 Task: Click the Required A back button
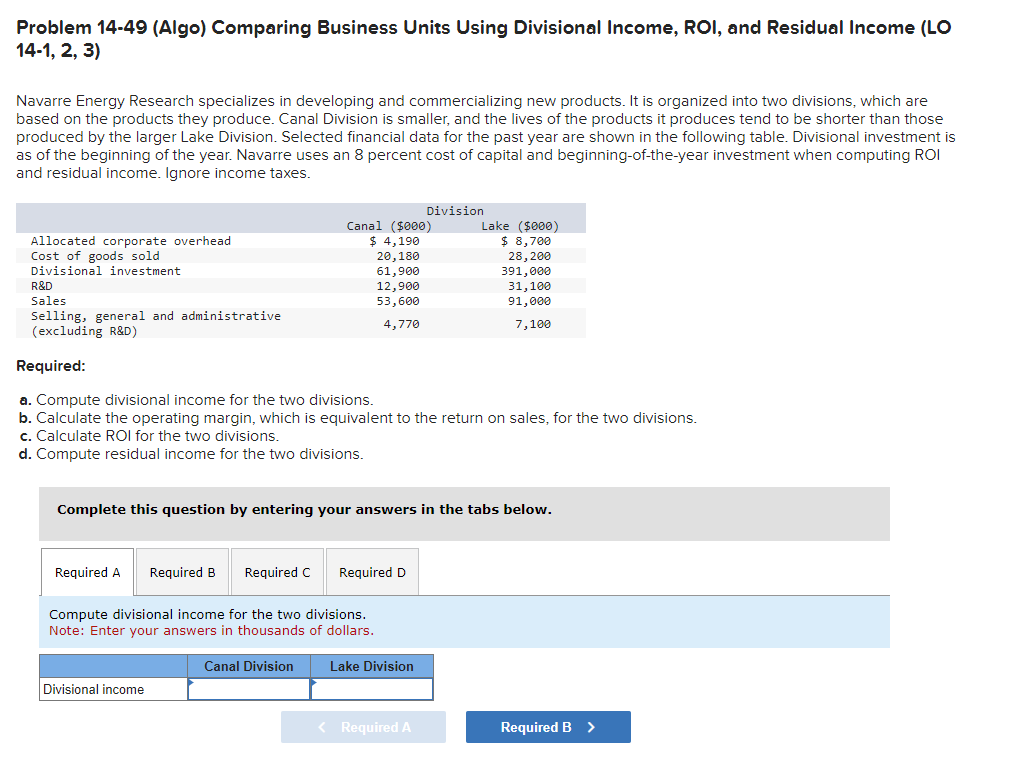(x=363, y=727)
